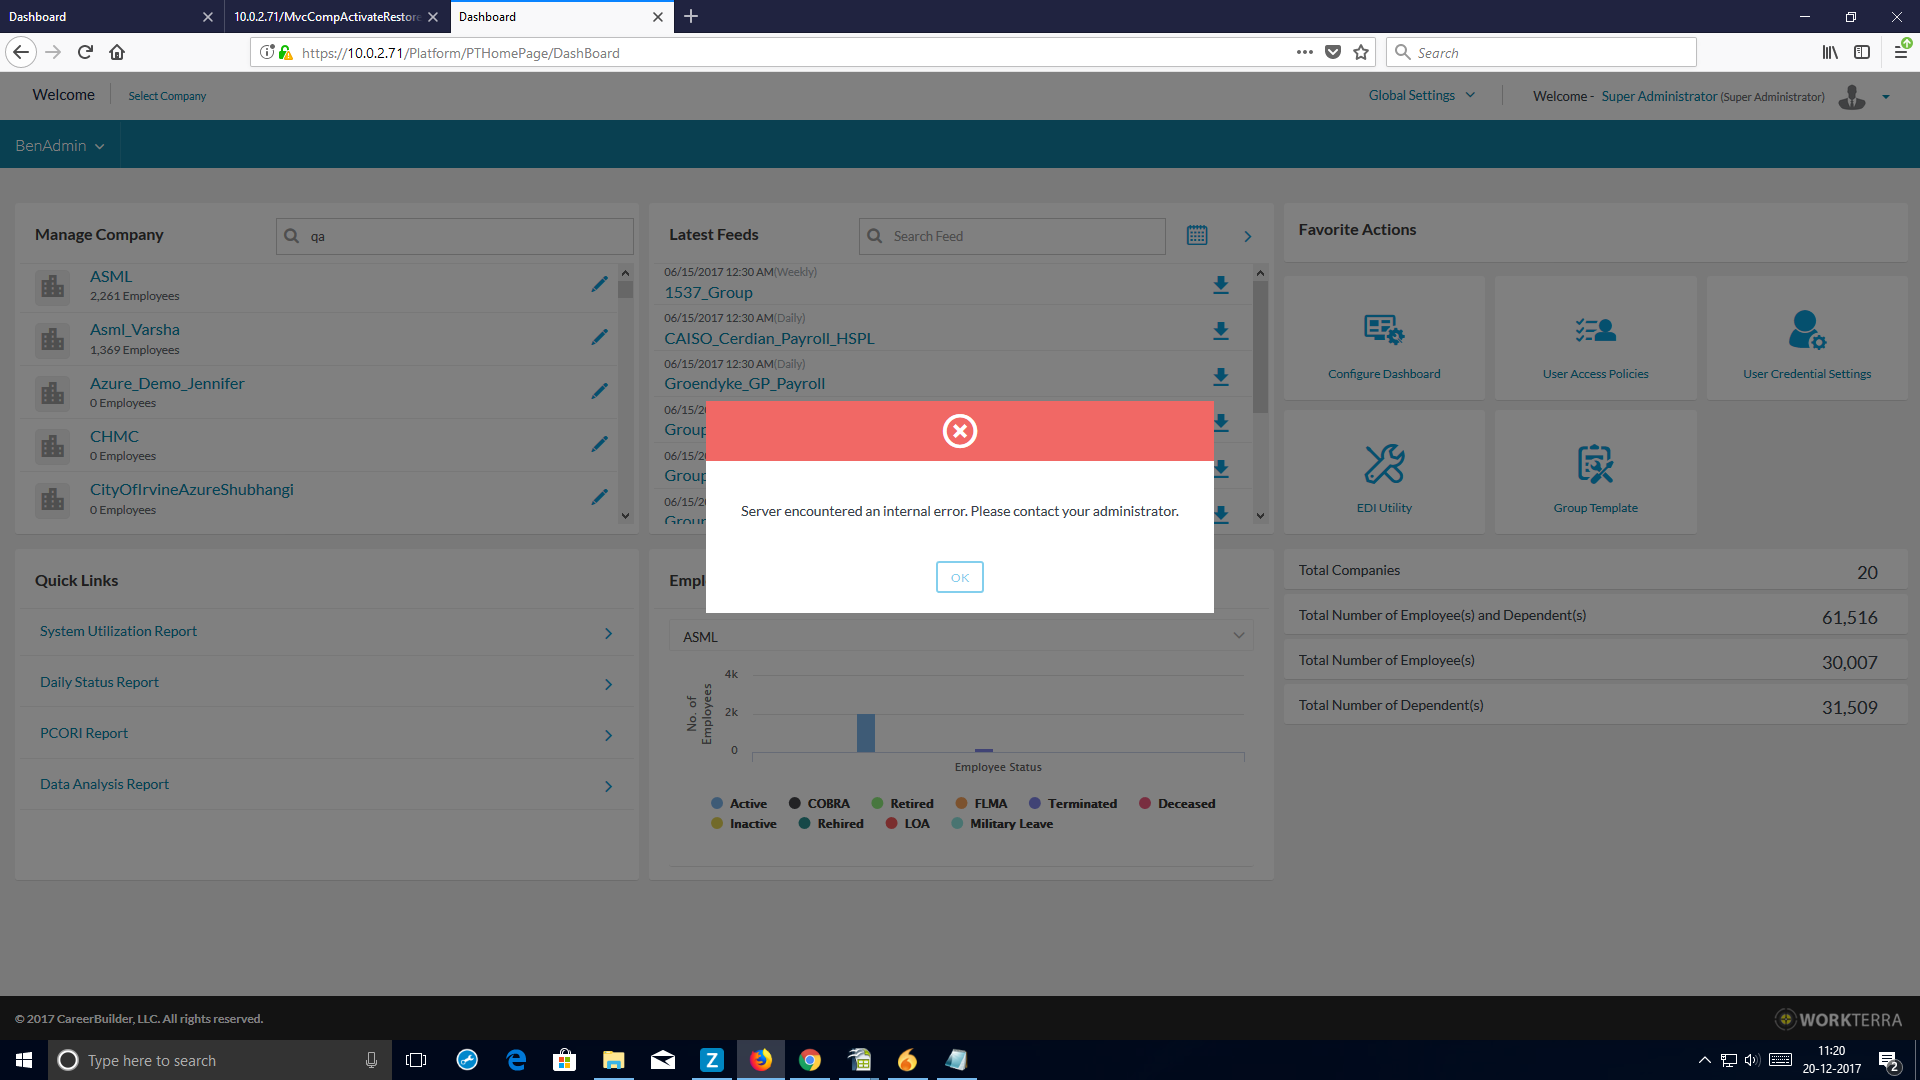Open the Group Template icon
This screenshot has height=1080, width=1920.
1595,464
